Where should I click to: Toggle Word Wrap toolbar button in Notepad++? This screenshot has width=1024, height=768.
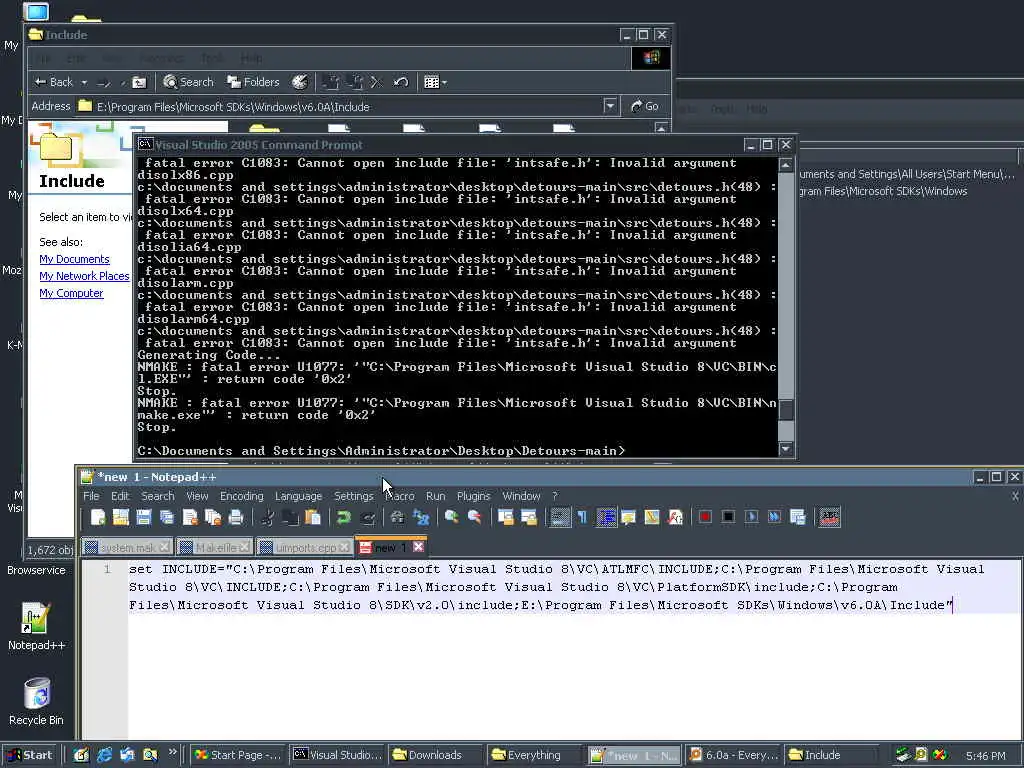[559, 517]
